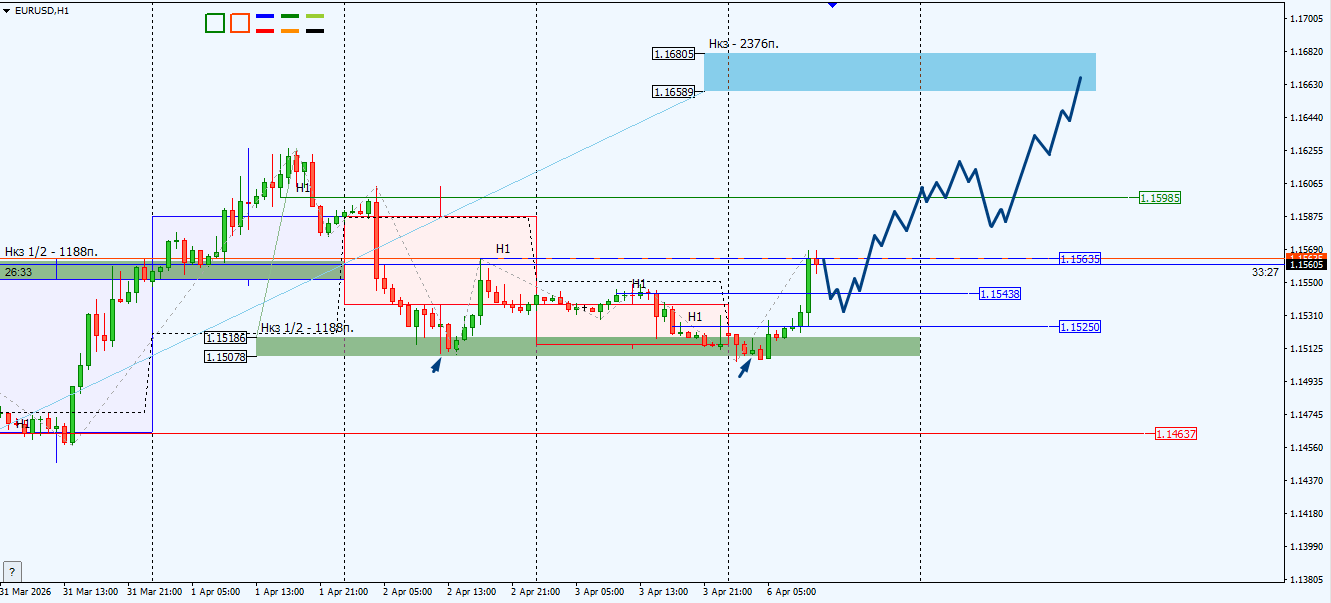Click the 1.14637 red level label
Screen dimensions: 1331x603
coord(1175,434)
